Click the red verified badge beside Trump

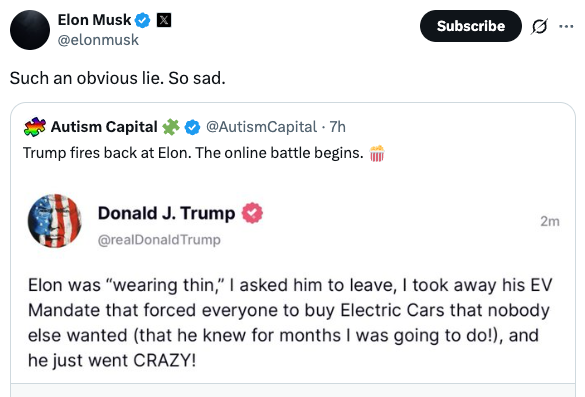tap(253, 213)
